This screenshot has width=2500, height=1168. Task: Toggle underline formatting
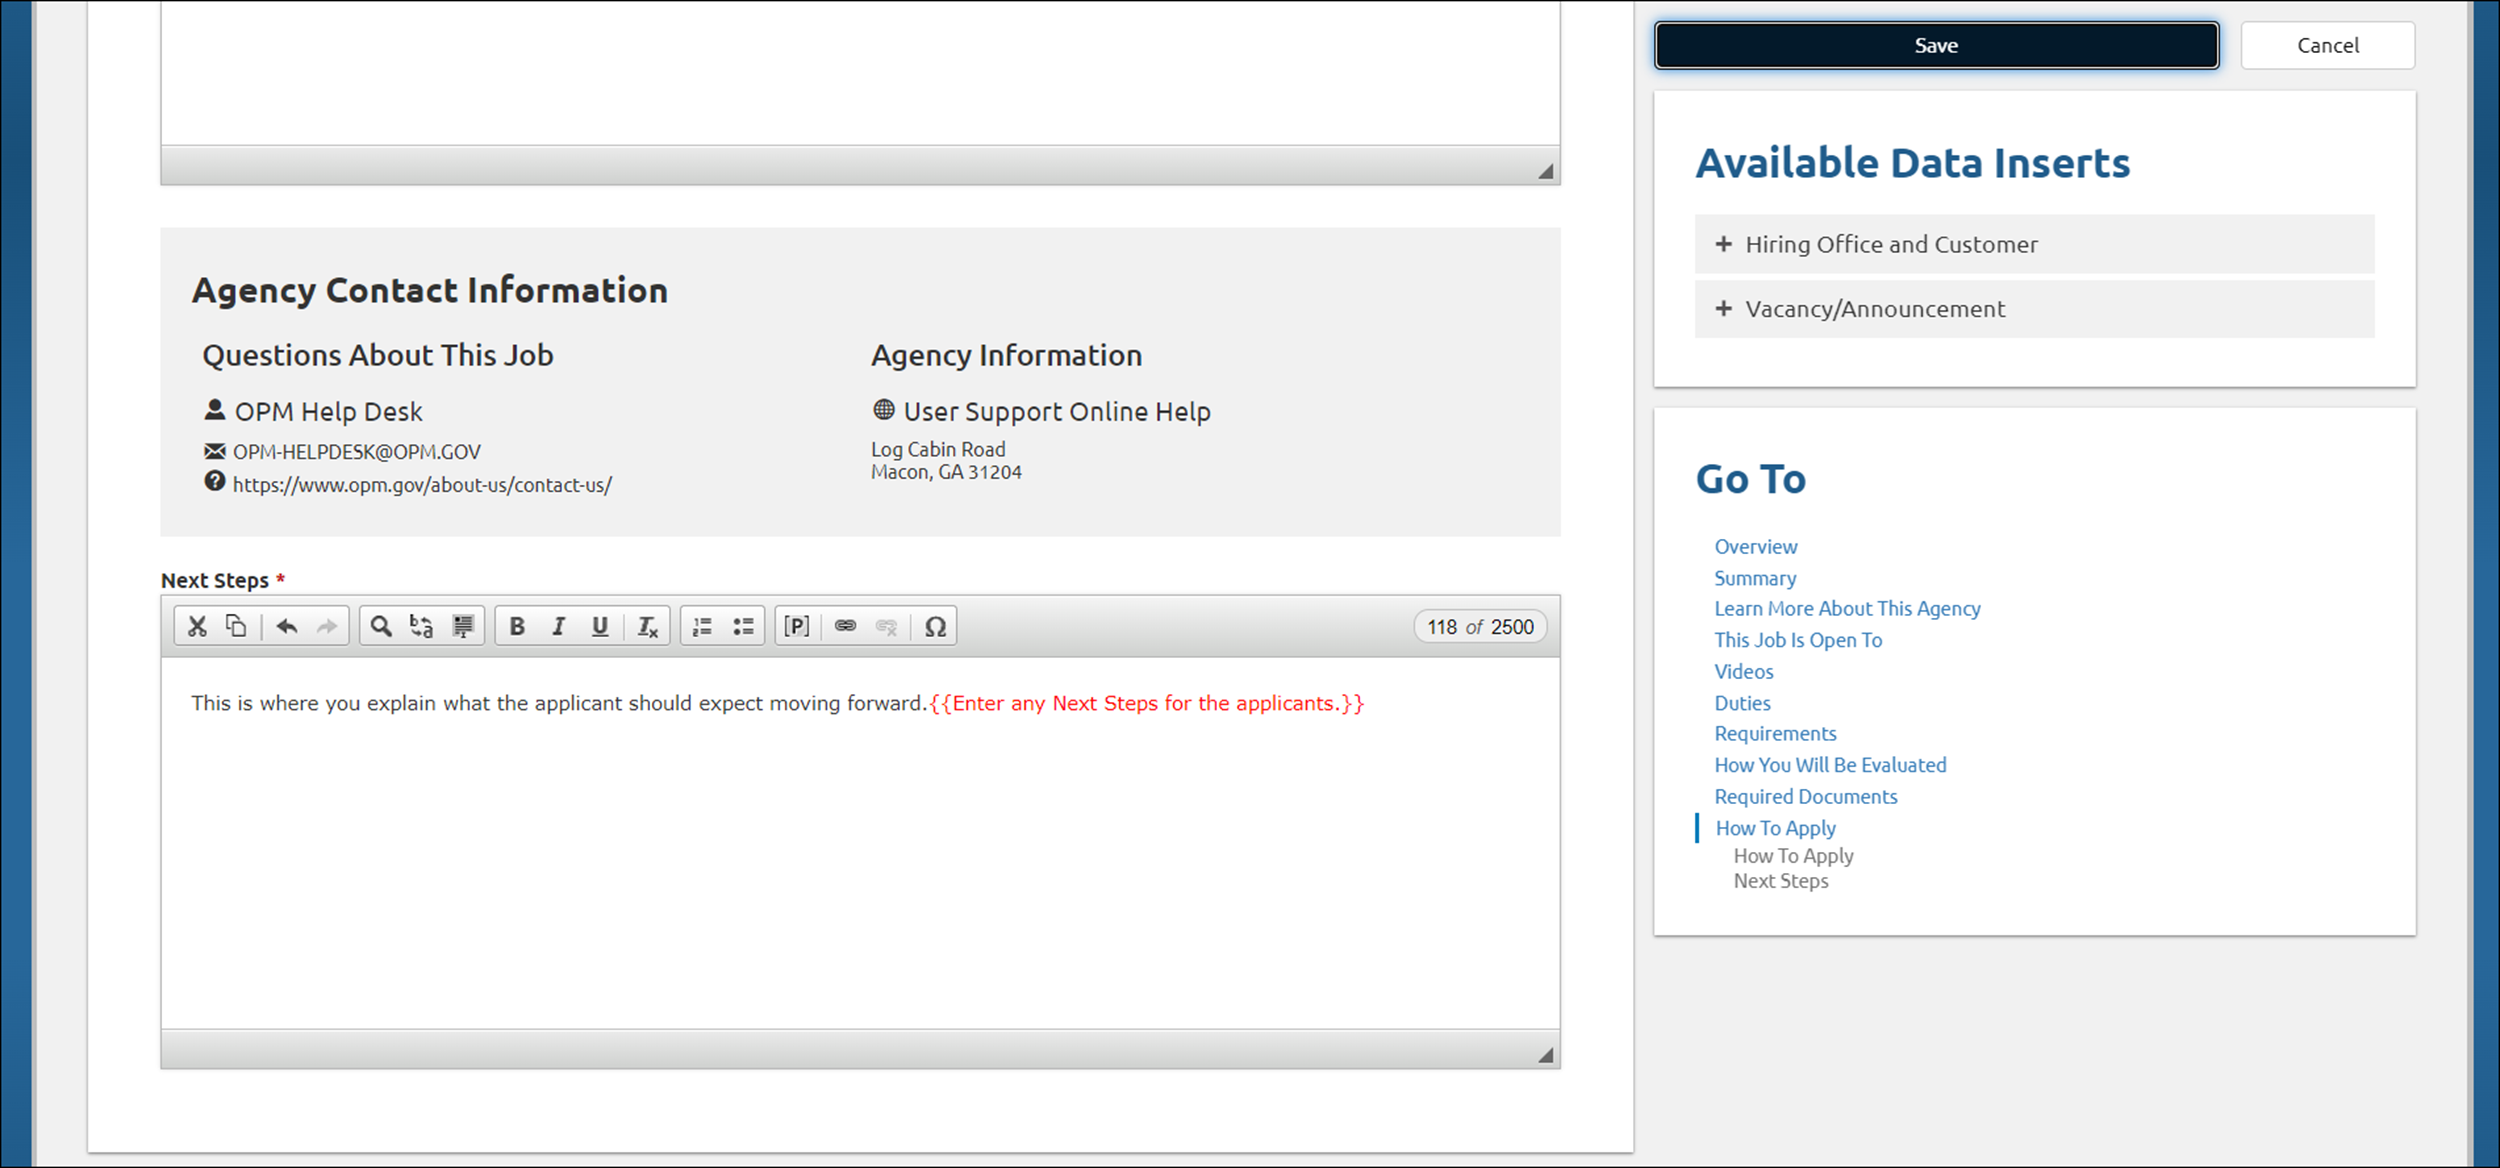click(x=600, y=626)
